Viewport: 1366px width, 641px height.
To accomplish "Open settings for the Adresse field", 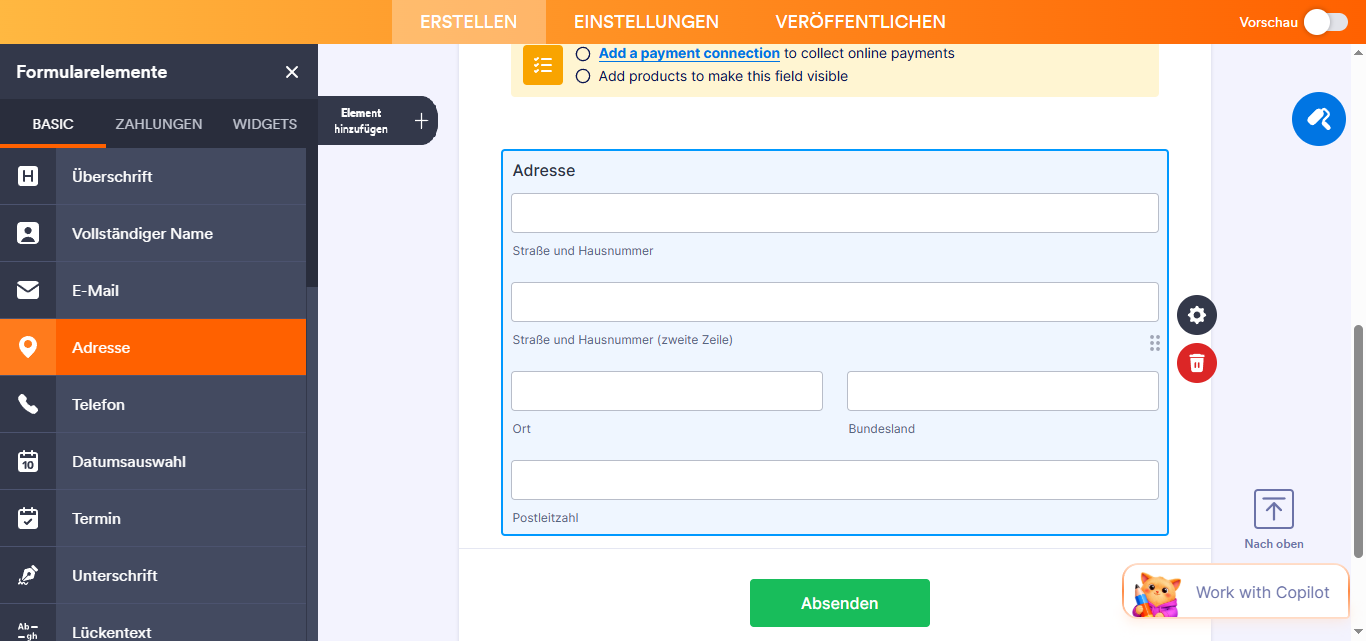I will click(x=1196, y=315).
